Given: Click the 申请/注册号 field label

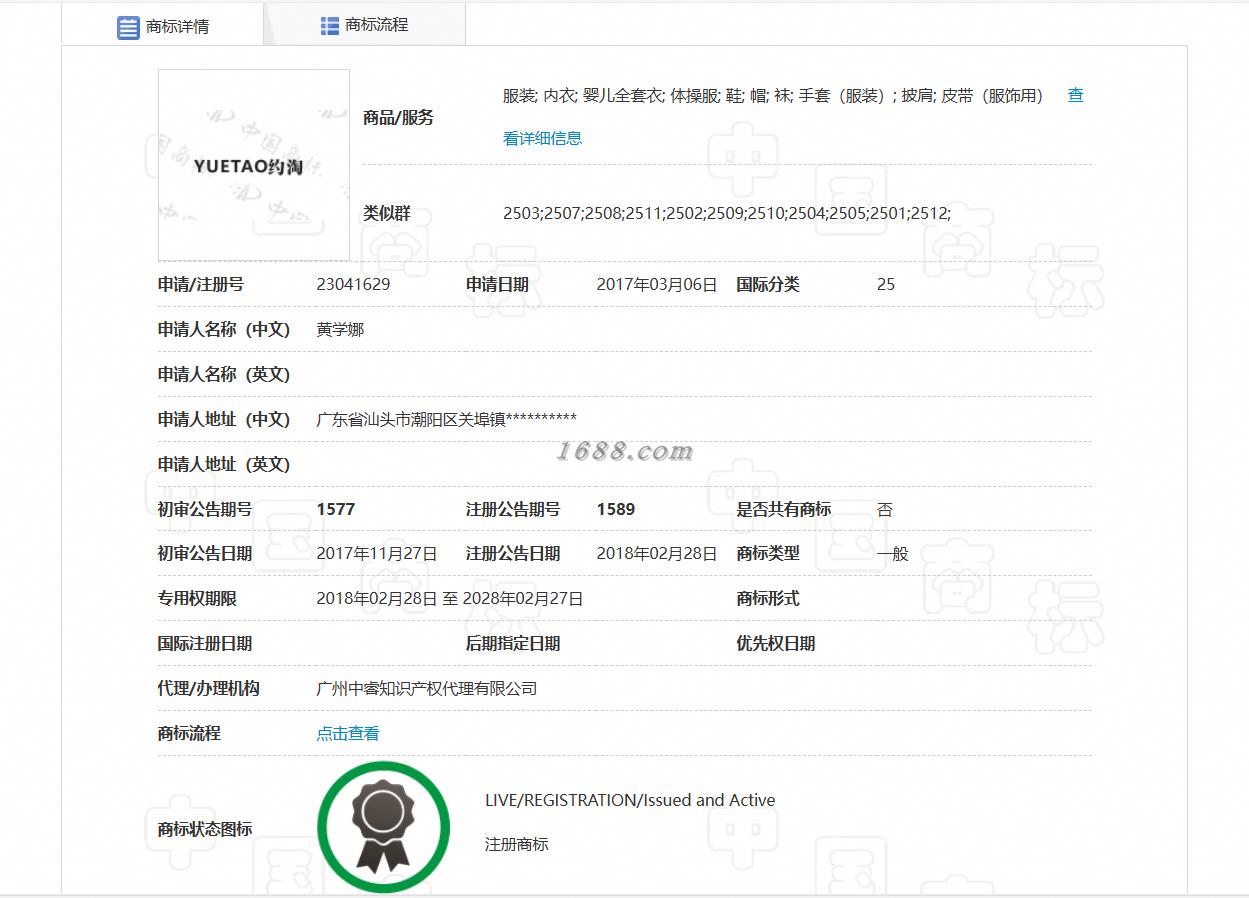Looking at the screenshot, I should coord(201,284).
